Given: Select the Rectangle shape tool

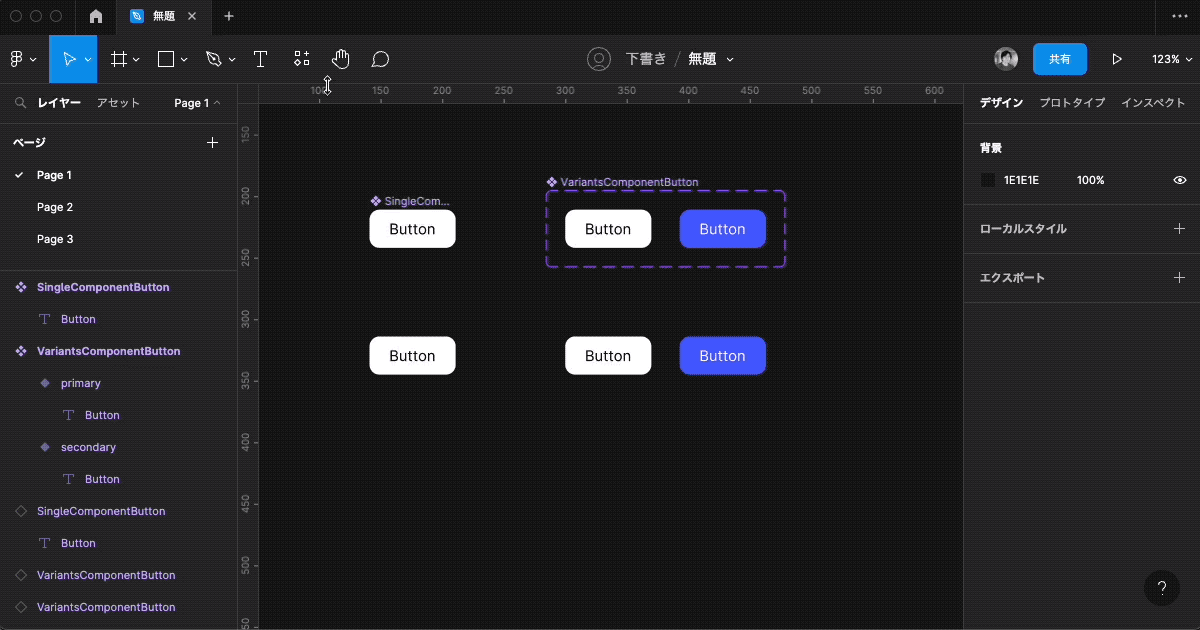Looking at the screenshot, I should point(166,59).
